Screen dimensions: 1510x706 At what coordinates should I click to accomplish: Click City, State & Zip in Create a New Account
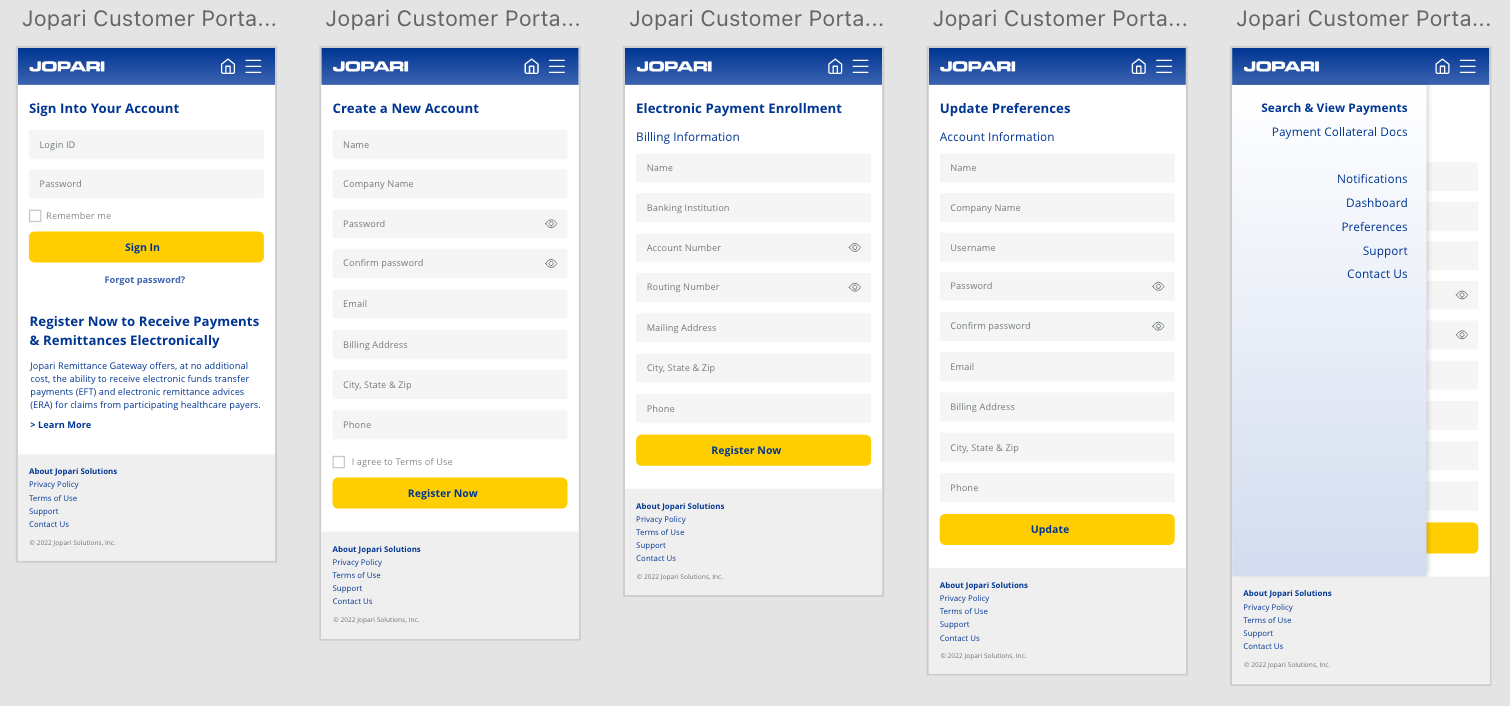coord(450,385)
